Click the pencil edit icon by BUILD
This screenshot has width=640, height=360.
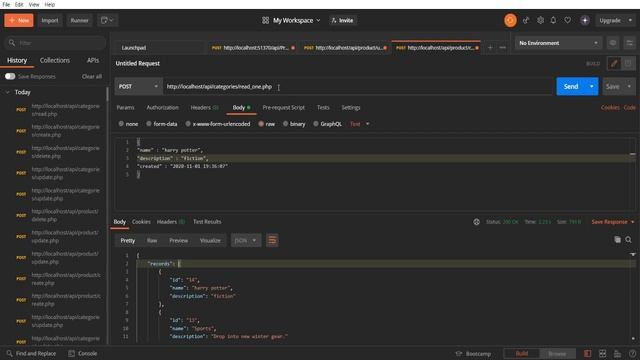pos(613,63)
